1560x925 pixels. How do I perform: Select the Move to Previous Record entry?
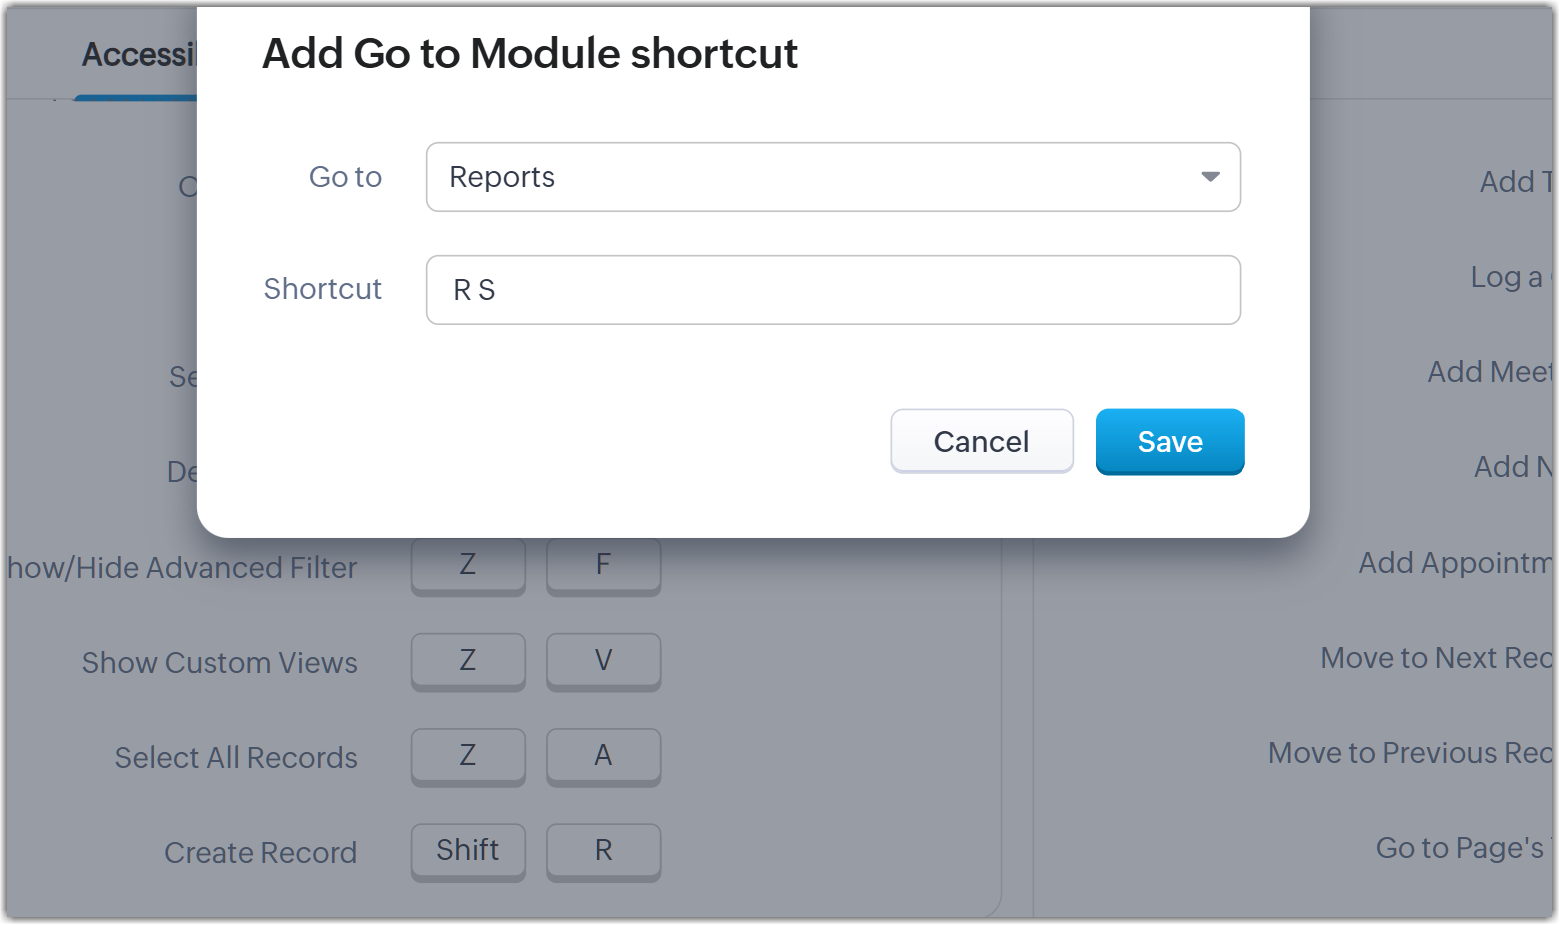click(x=1410, y=753)
